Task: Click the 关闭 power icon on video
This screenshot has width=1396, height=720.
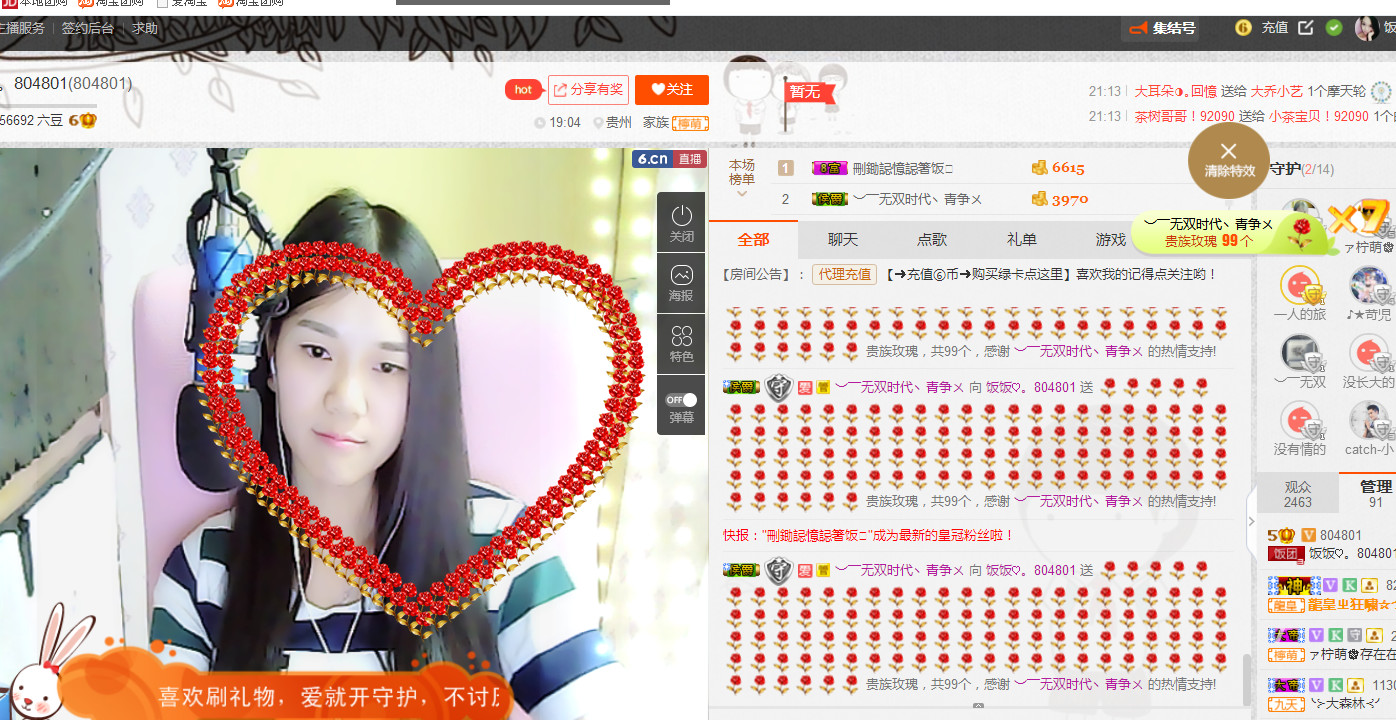Action: [682, 222]
